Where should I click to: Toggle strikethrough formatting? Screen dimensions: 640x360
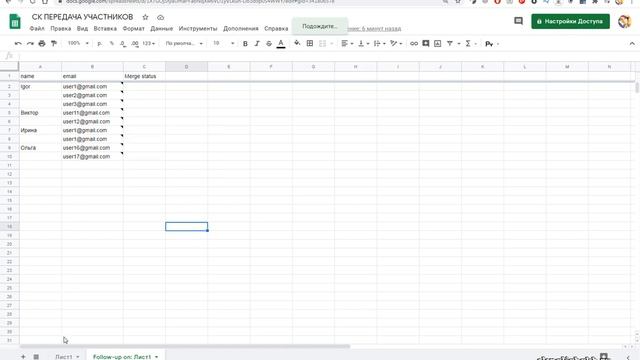tap(269, 44)
